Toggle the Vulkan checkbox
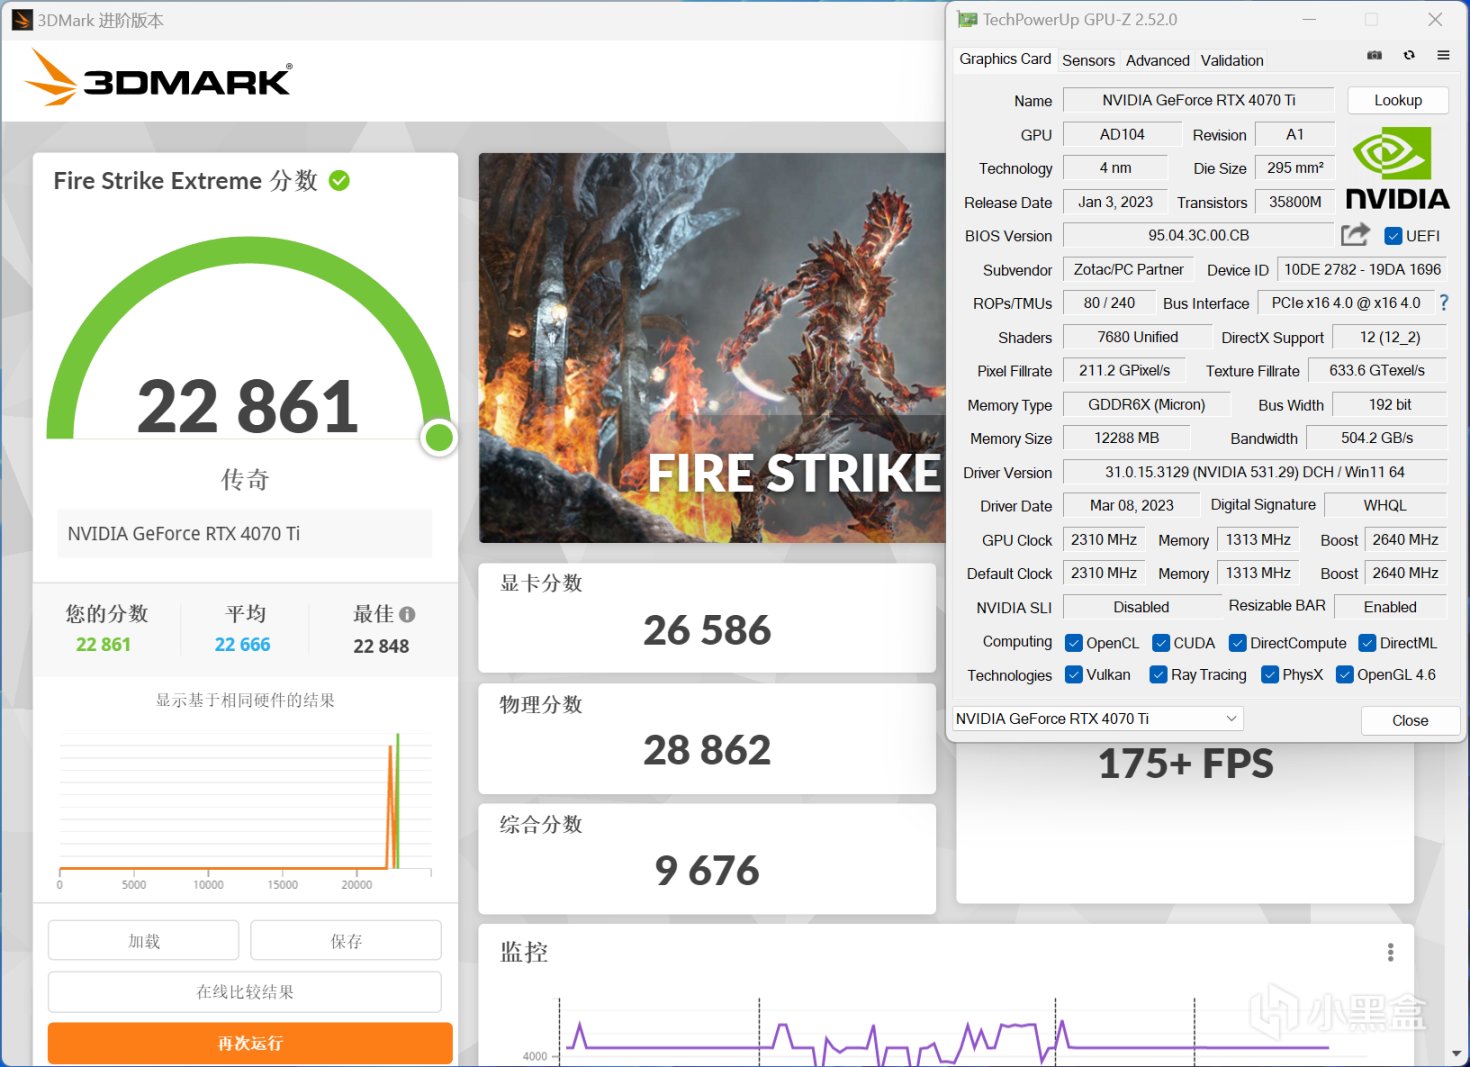Viewport: 1470px width, 1067px height. point(1074,675)
